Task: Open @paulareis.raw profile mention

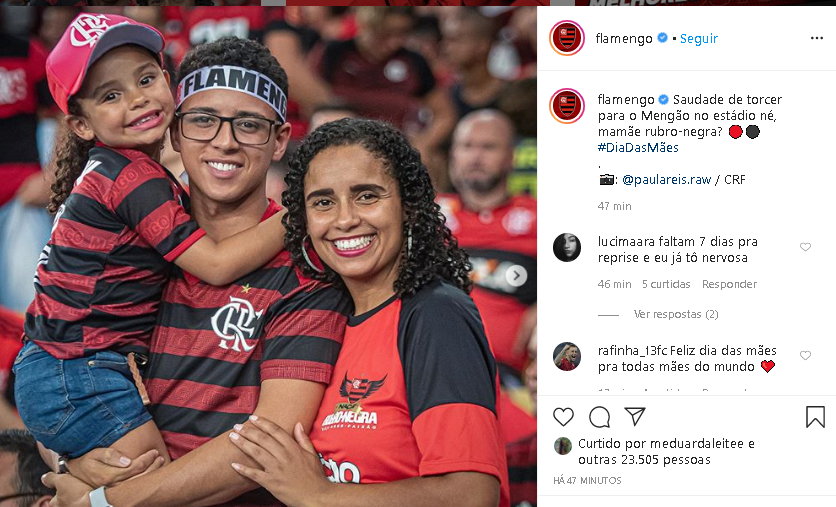Action: pyautogui.click(x=666, y=180)
